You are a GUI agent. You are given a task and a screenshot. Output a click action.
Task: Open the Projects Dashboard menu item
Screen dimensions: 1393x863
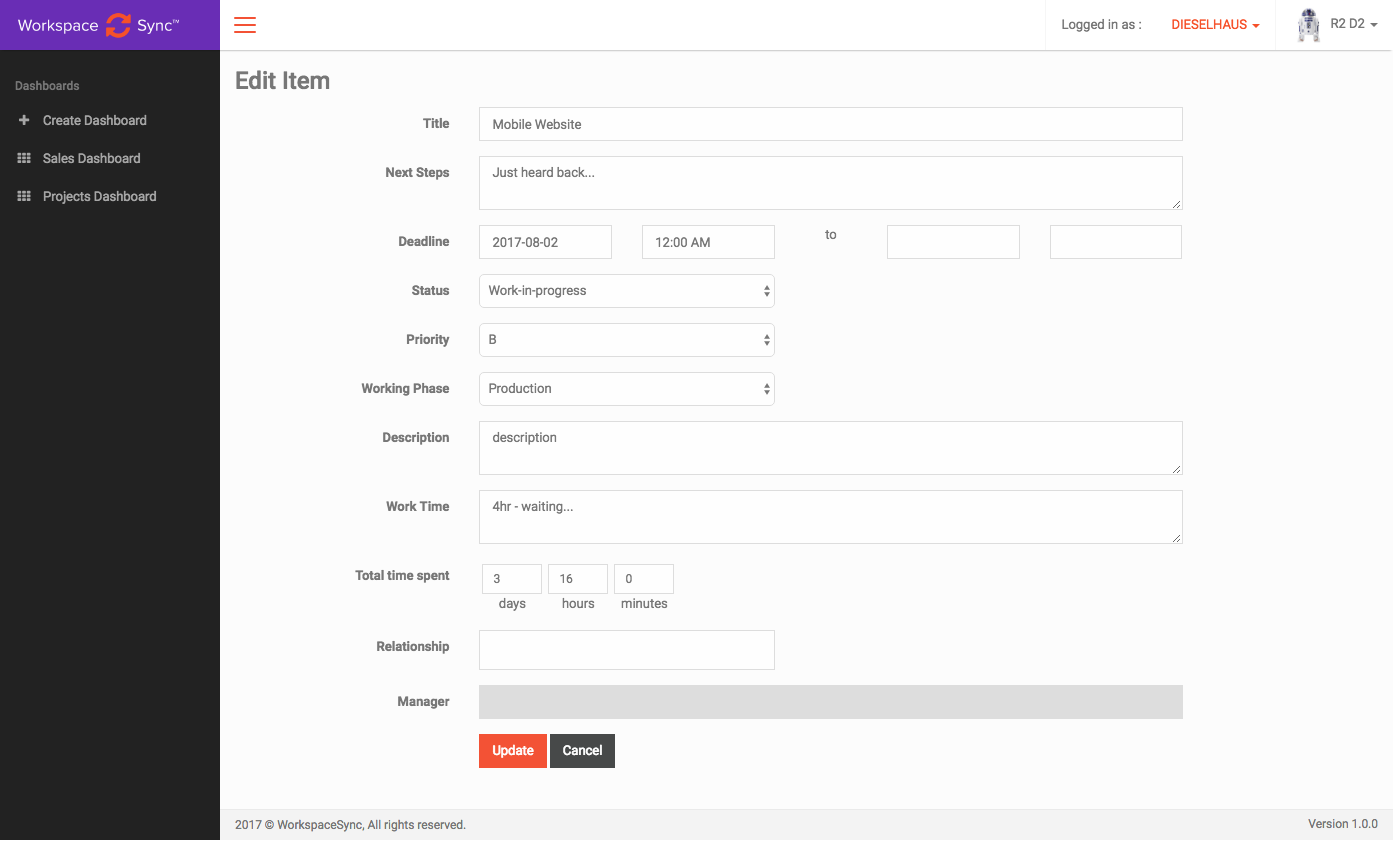pos(99,196)
